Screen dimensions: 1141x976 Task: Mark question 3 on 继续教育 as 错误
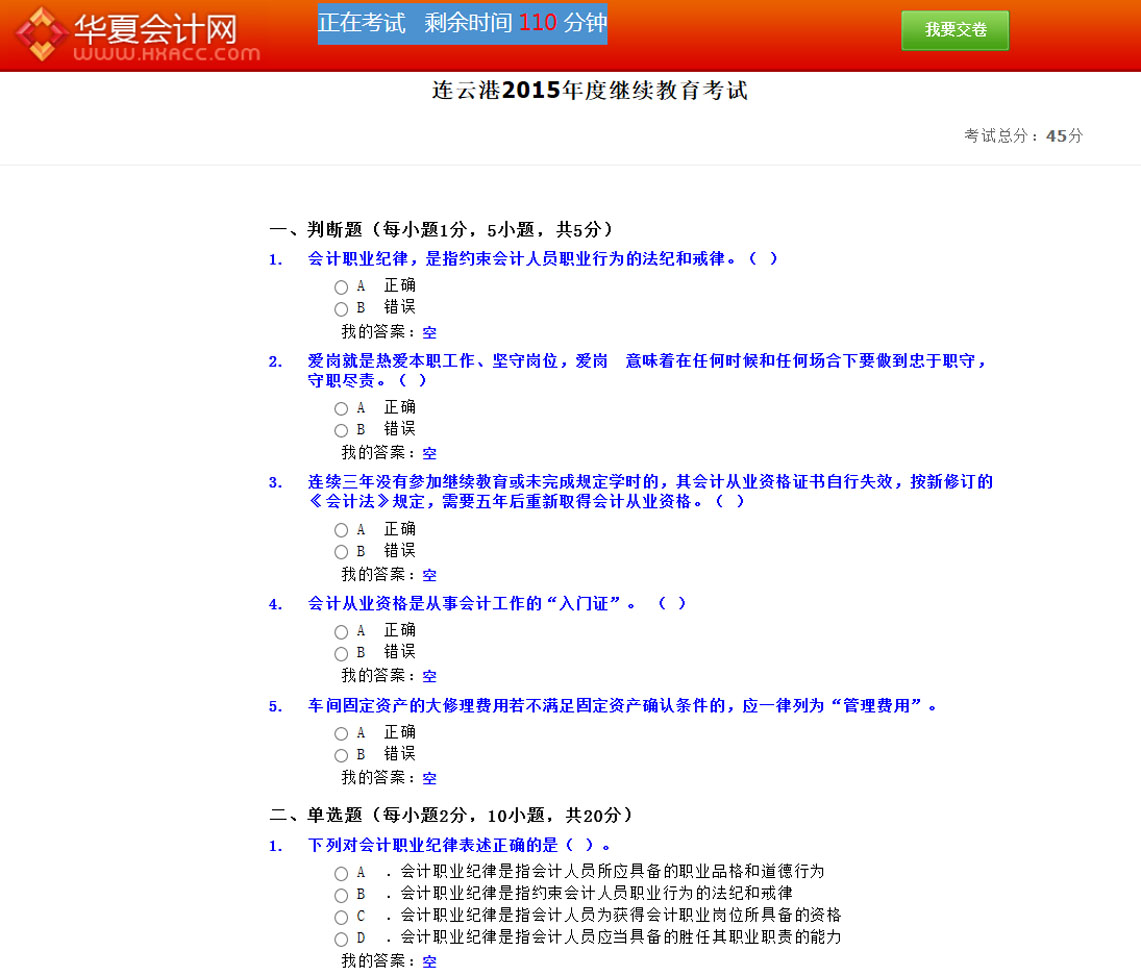click(x=341, y=552)
